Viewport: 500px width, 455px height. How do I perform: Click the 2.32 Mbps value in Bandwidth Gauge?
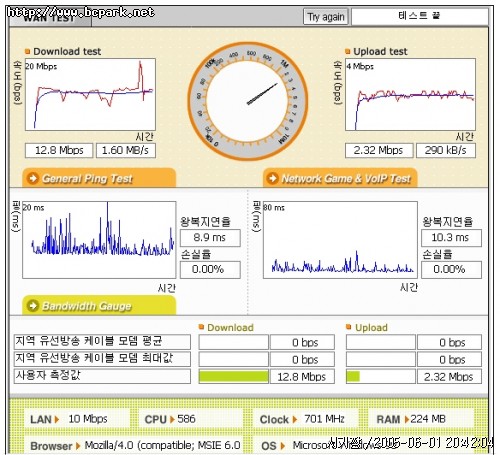click(x=449, y=377)
